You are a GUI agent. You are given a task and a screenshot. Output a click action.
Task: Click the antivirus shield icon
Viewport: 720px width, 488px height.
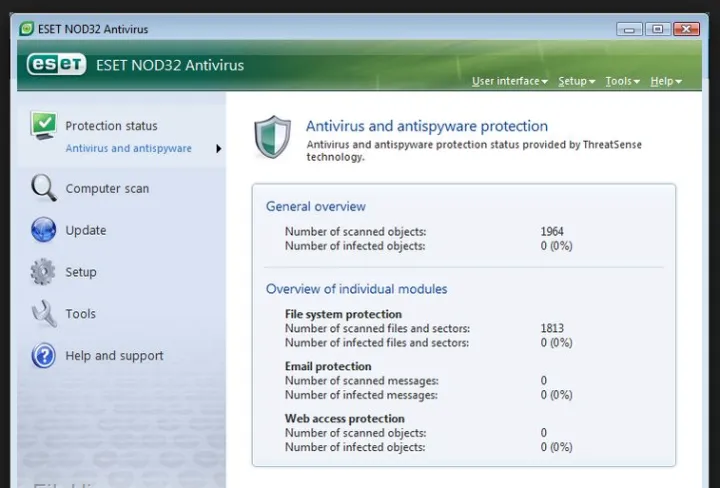[272, 136]
